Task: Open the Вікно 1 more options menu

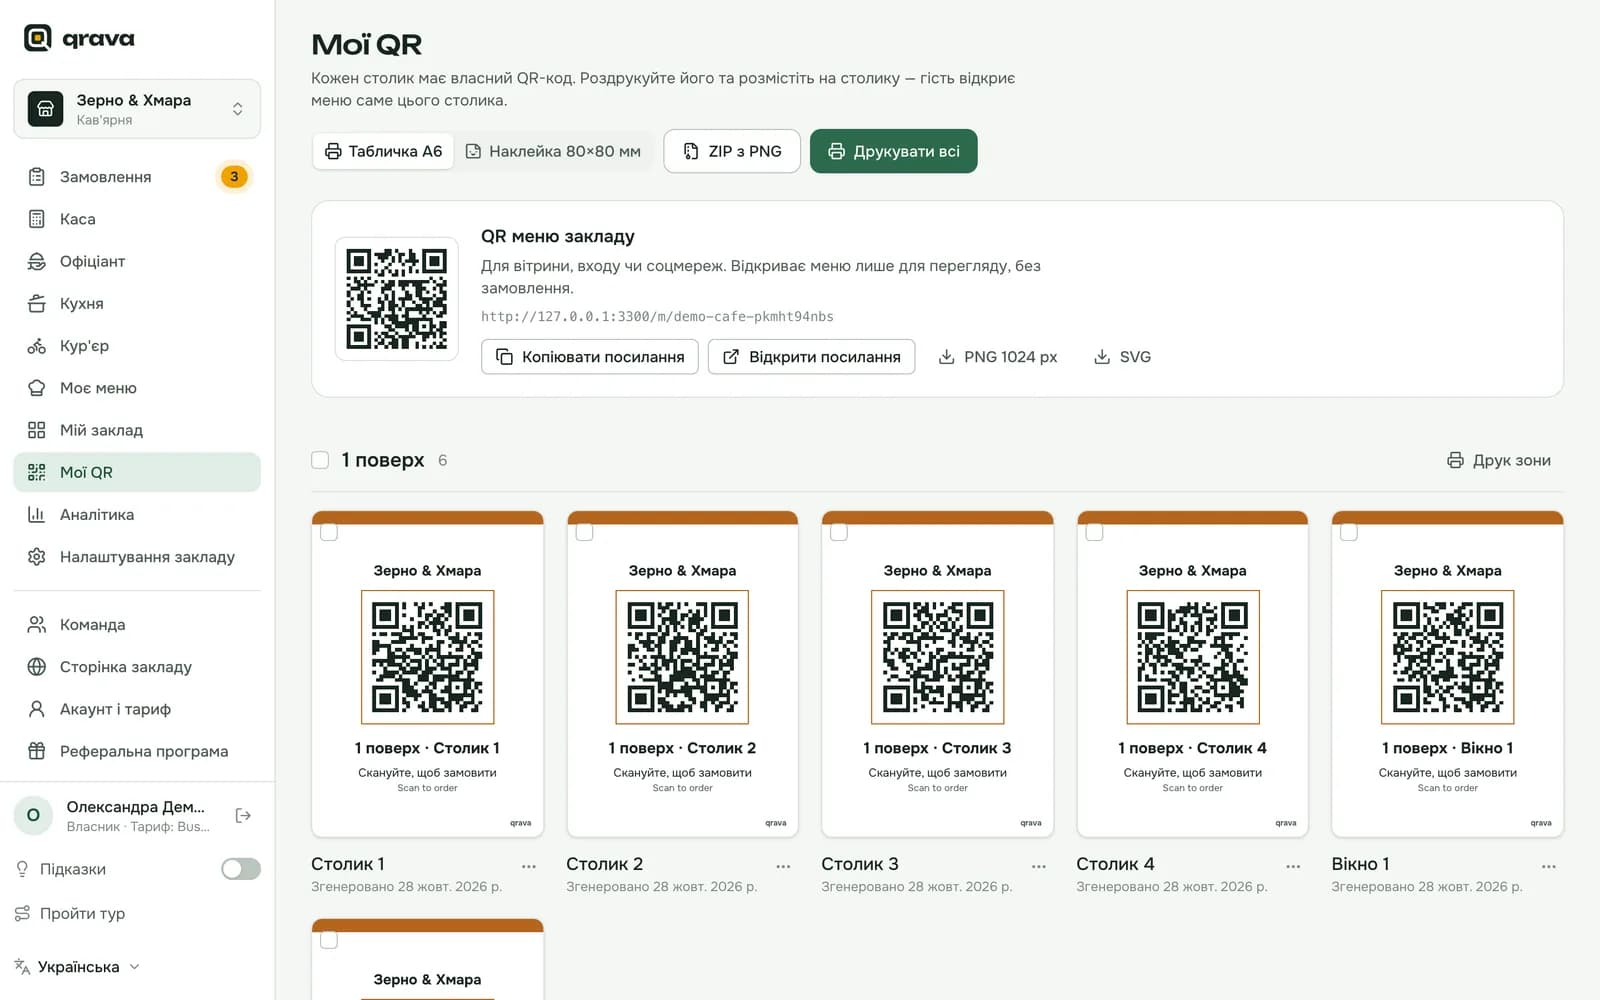Action: [x=1549, y=866]
